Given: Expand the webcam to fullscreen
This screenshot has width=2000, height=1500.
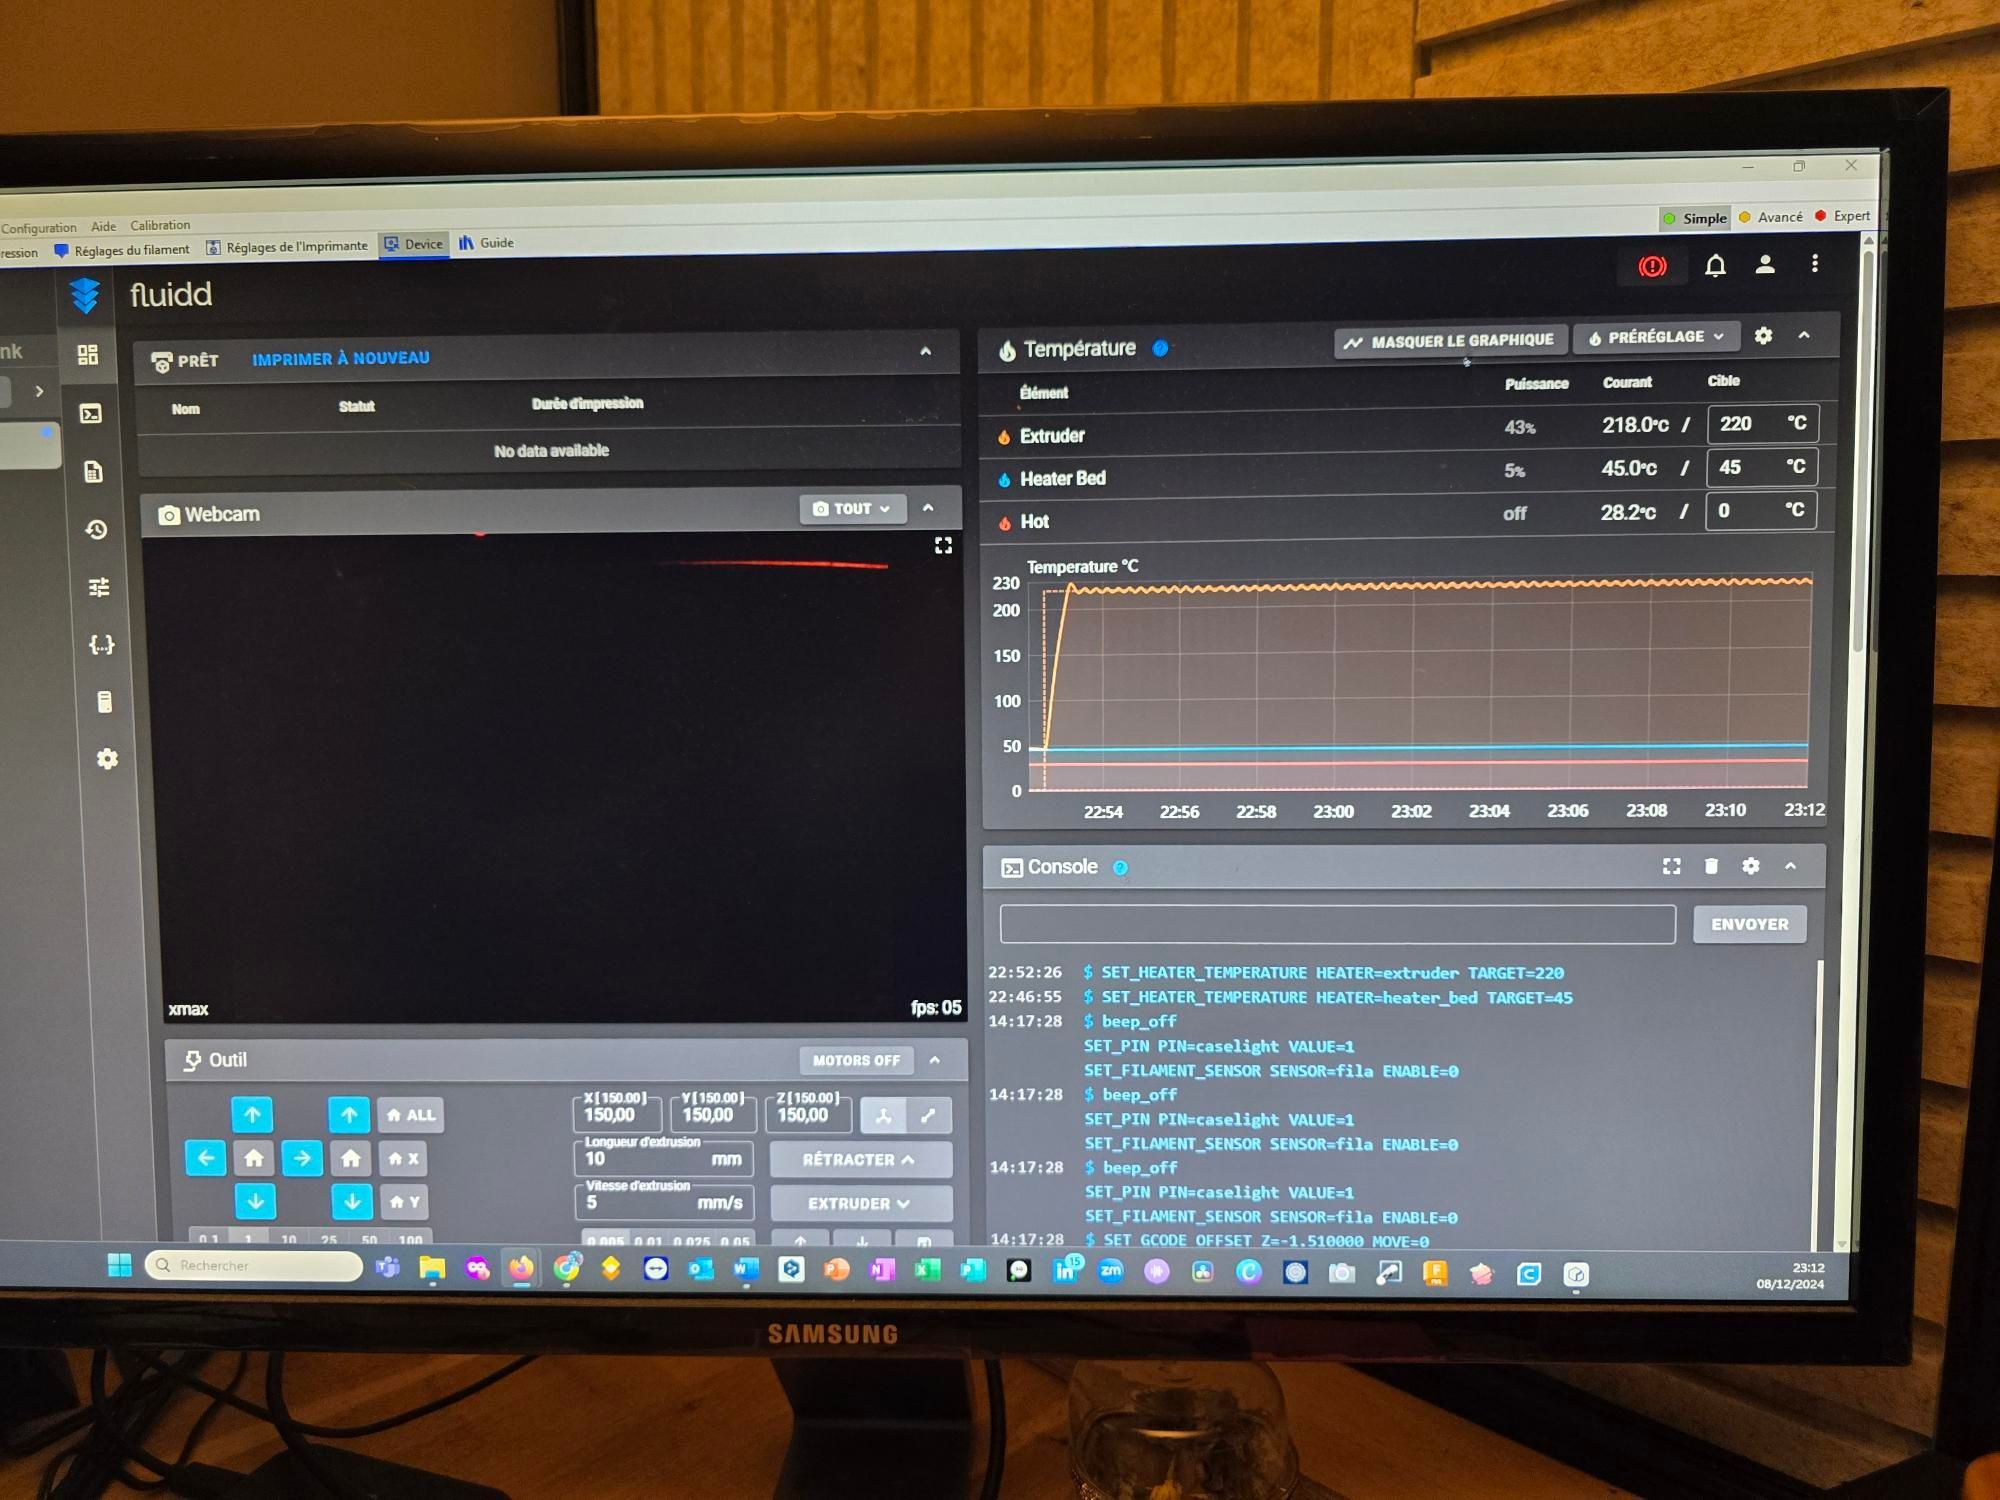Looking at the screenshot, I should pos(943,545).
